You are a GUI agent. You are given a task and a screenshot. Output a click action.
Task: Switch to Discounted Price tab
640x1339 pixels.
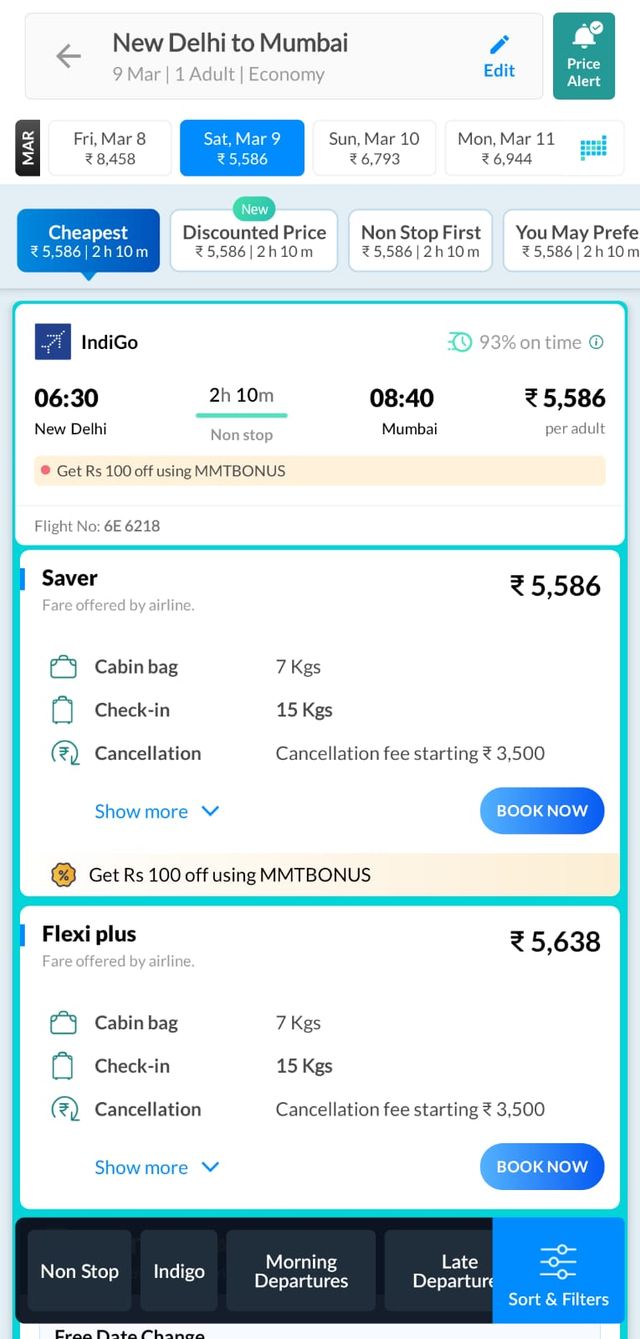[254, 241]
